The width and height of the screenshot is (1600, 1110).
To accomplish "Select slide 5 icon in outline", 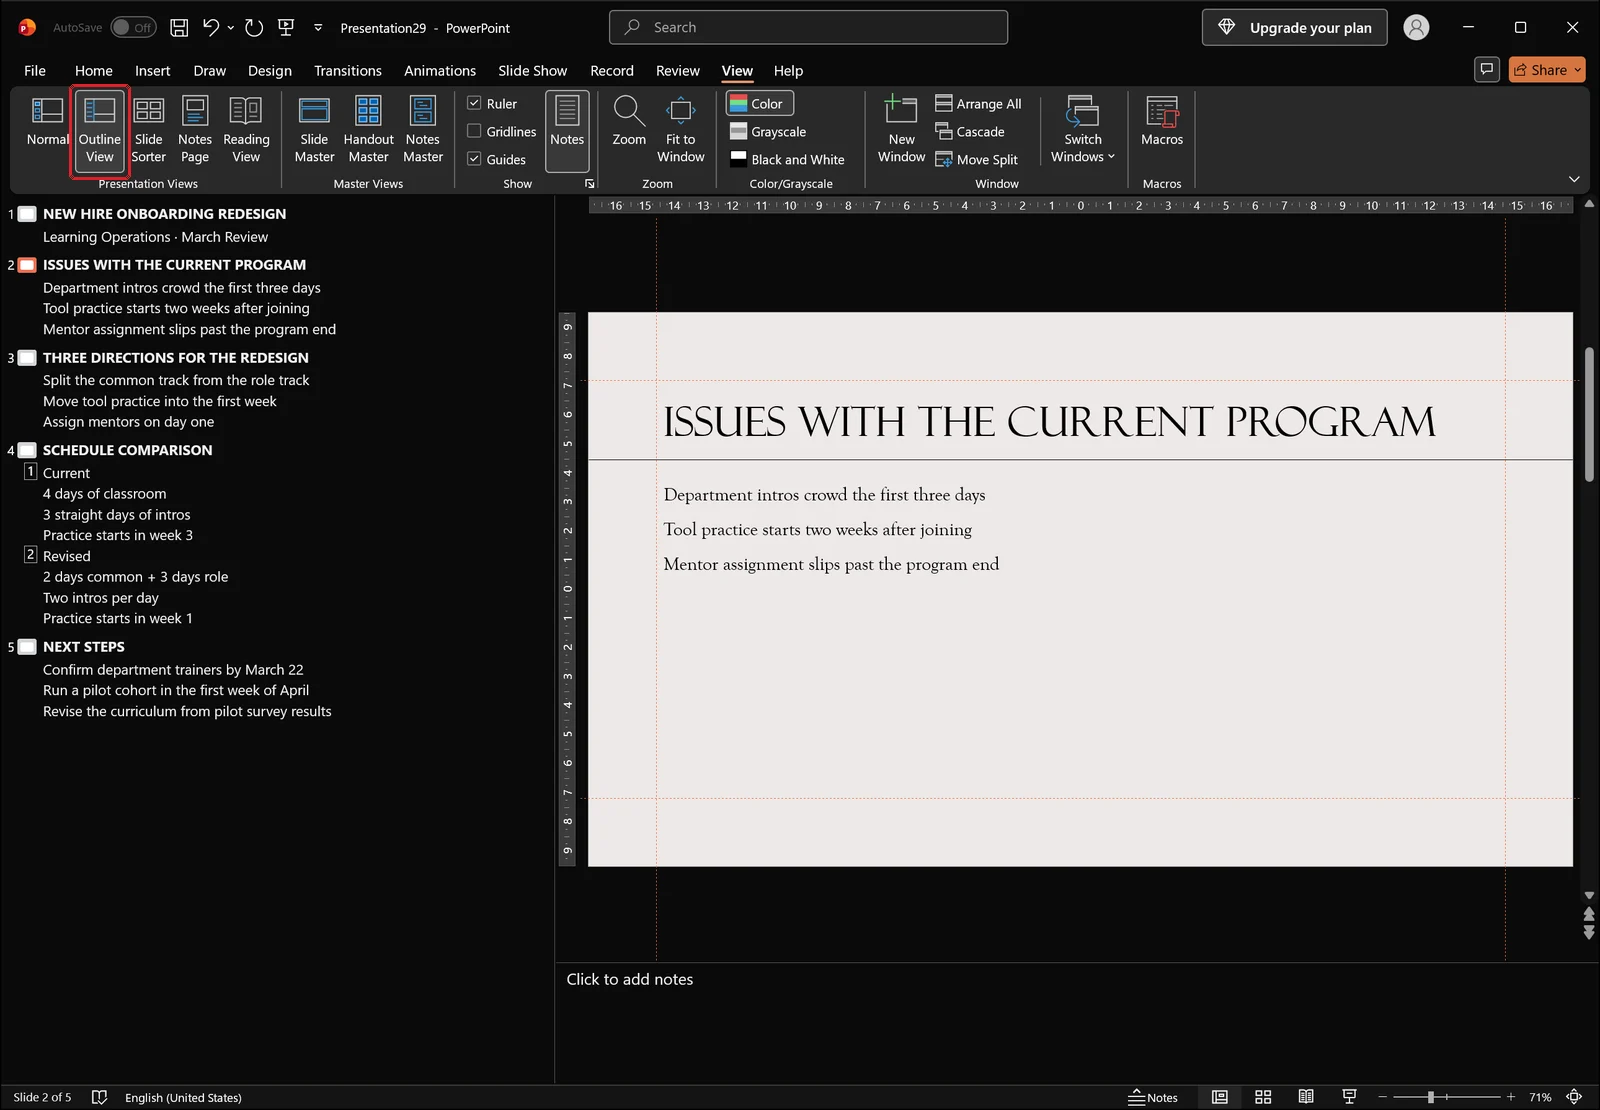I will click(x=27, y=647).
